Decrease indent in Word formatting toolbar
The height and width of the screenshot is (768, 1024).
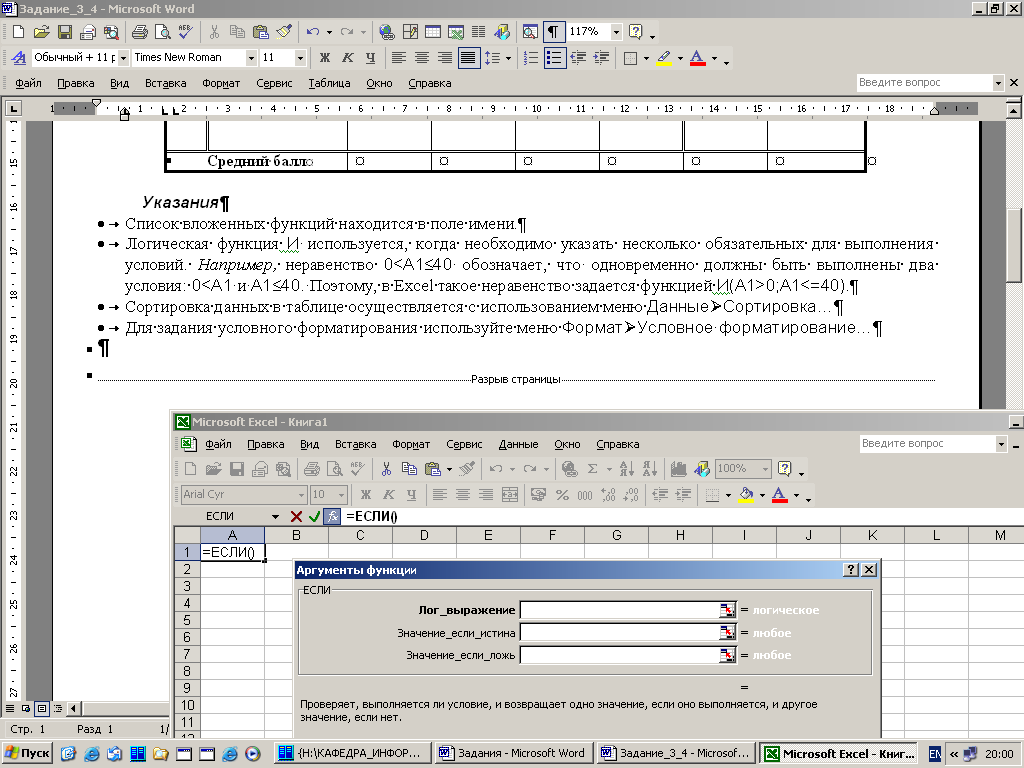point(578,57)
